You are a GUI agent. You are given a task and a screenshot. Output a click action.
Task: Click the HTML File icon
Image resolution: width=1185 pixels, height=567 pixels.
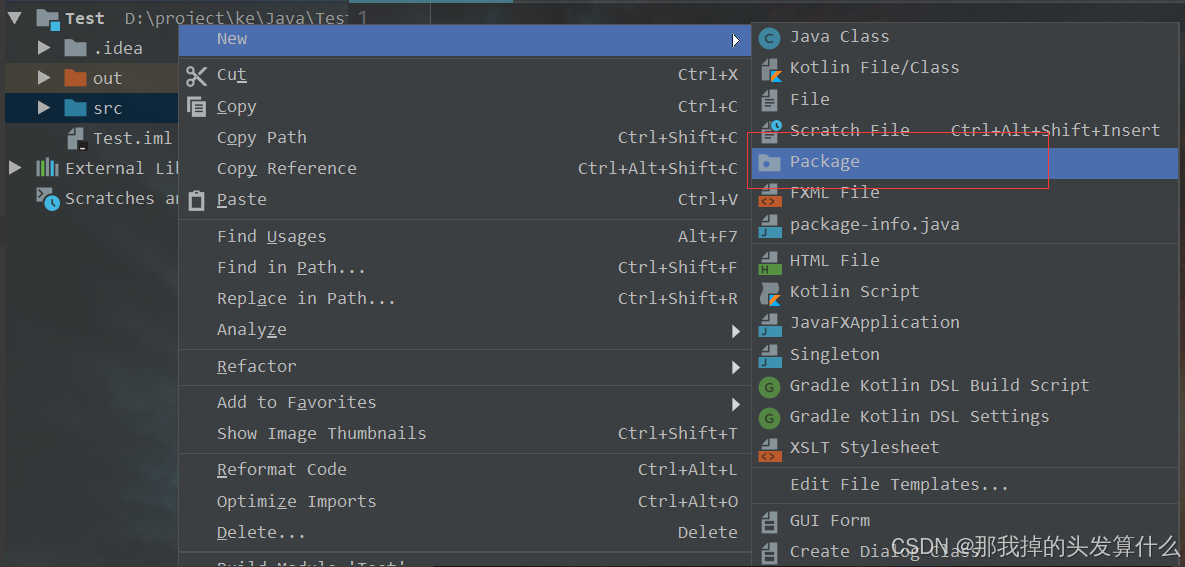coord(769,262)
